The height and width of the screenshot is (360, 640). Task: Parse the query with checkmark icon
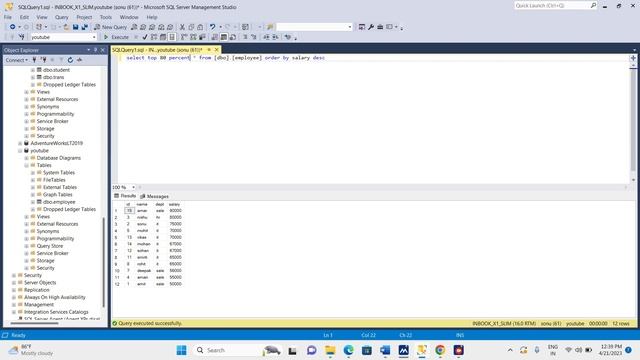pos(144,37)
